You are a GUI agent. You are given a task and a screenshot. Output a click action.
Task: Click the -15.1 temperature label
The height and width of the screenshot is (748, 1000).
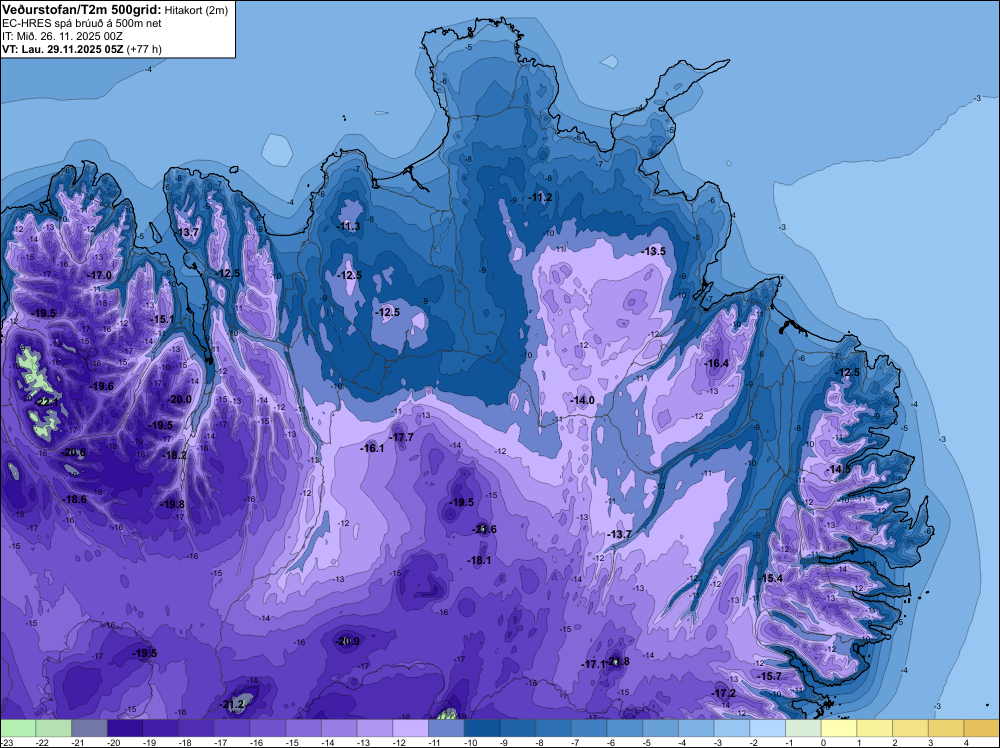point(162,319)
